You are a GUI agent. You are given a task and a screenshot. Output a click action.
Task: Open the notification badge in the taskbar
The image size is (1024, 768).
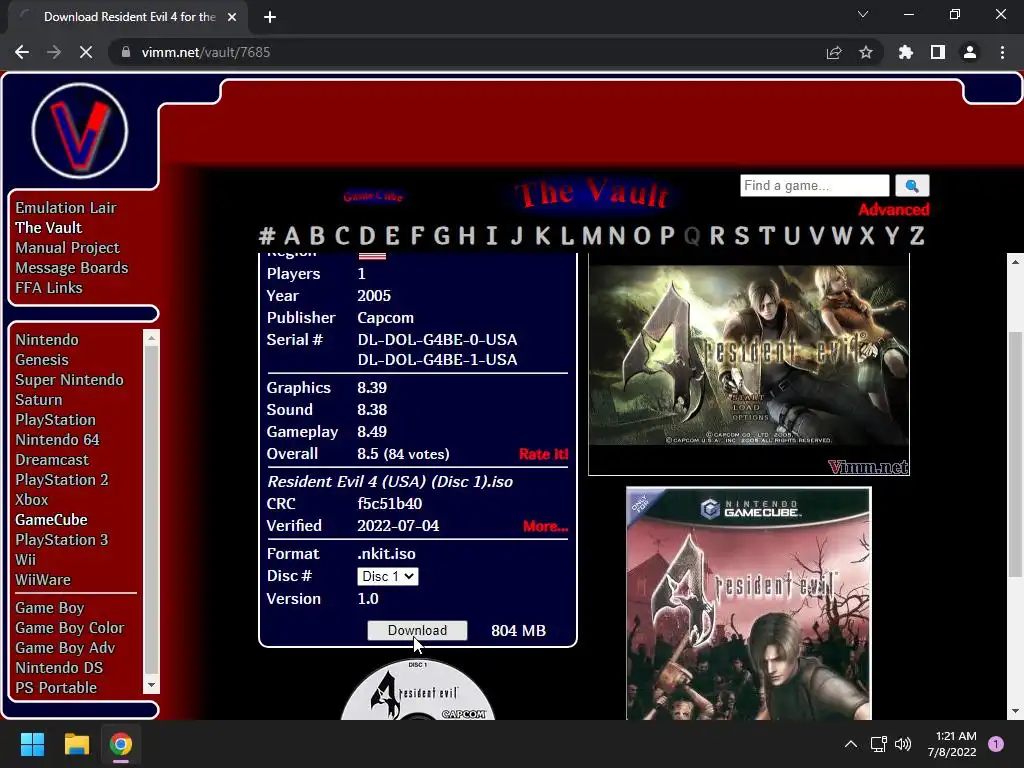click(x=995, y=744)
